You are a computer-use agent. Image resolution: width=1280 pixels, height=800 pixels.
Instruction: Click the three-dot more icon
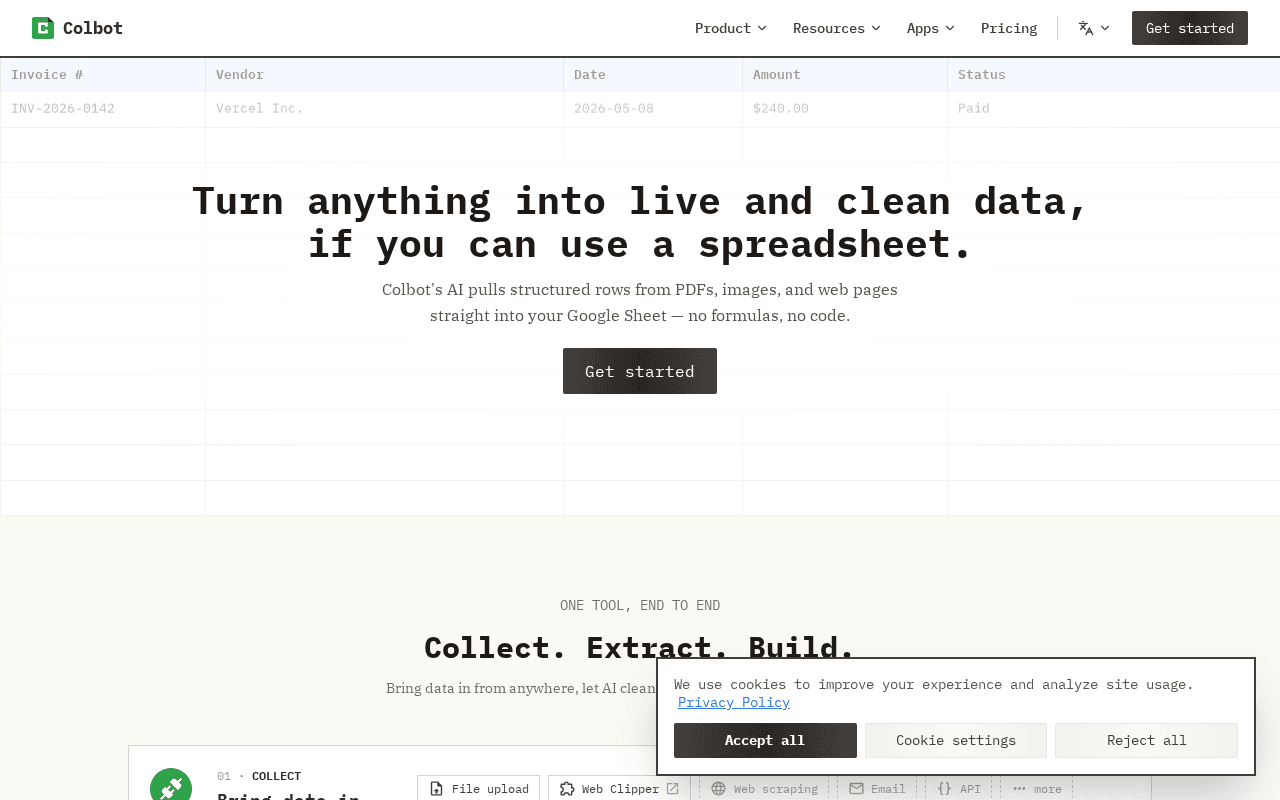1020,789
